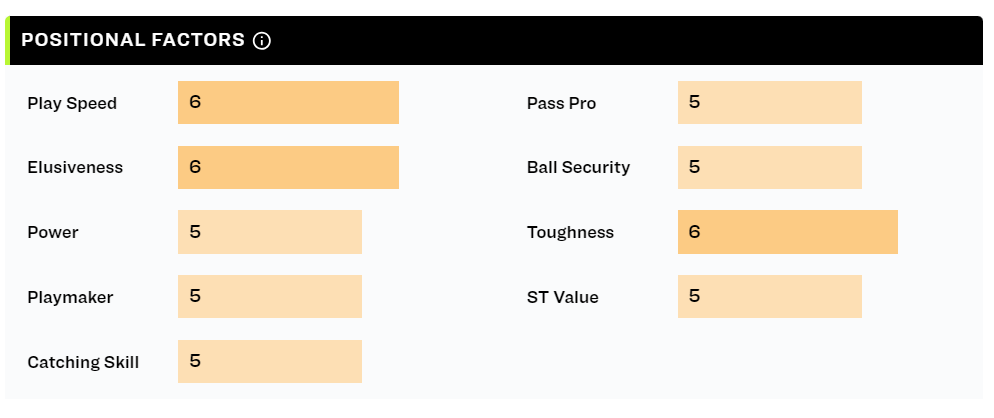Click the Pass Pro rating bar
The width and height of the screenshot is (994, 418).
(770, 102)
